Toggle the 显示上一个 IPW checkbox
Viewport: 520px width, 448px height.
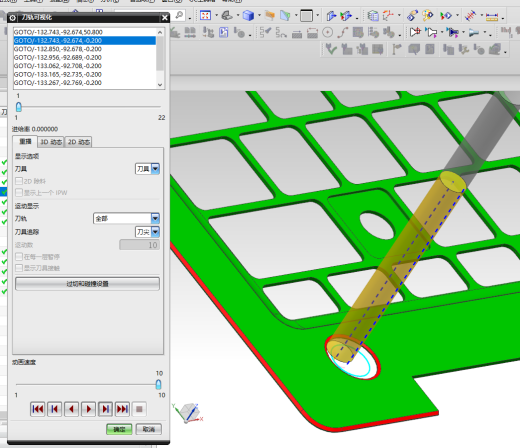[x=19, y=192]
